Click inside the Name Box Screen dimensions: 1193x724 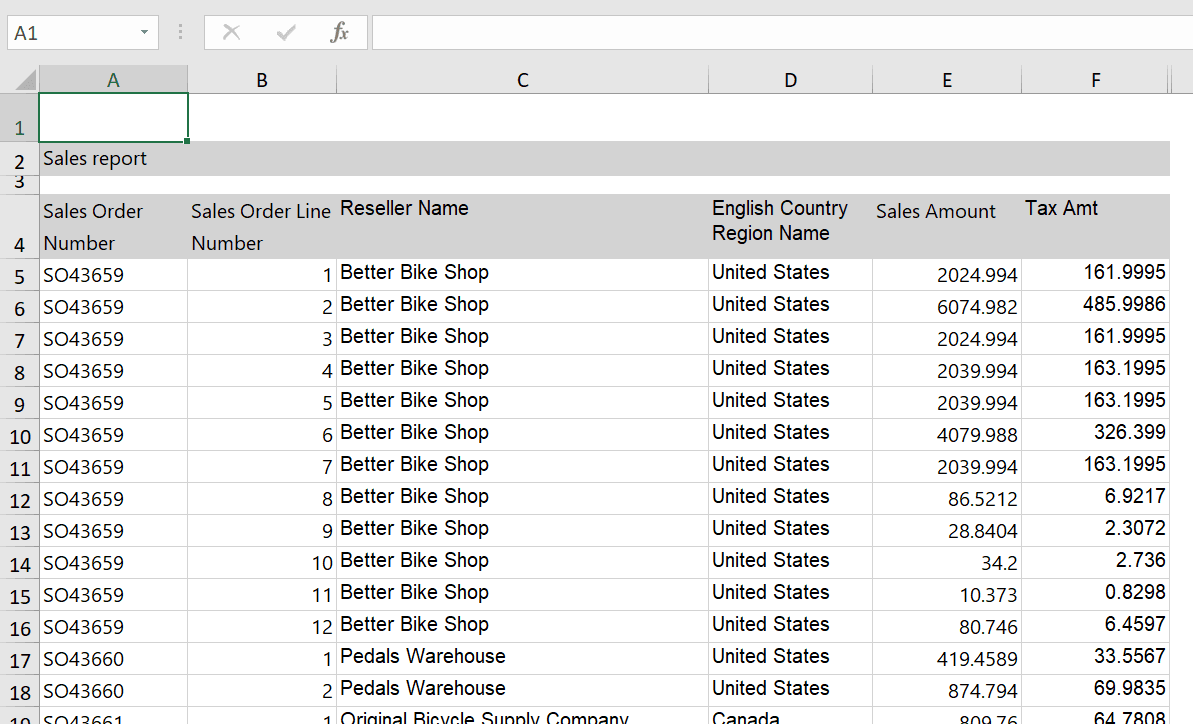pyautogui.click(x=70, y=32)
